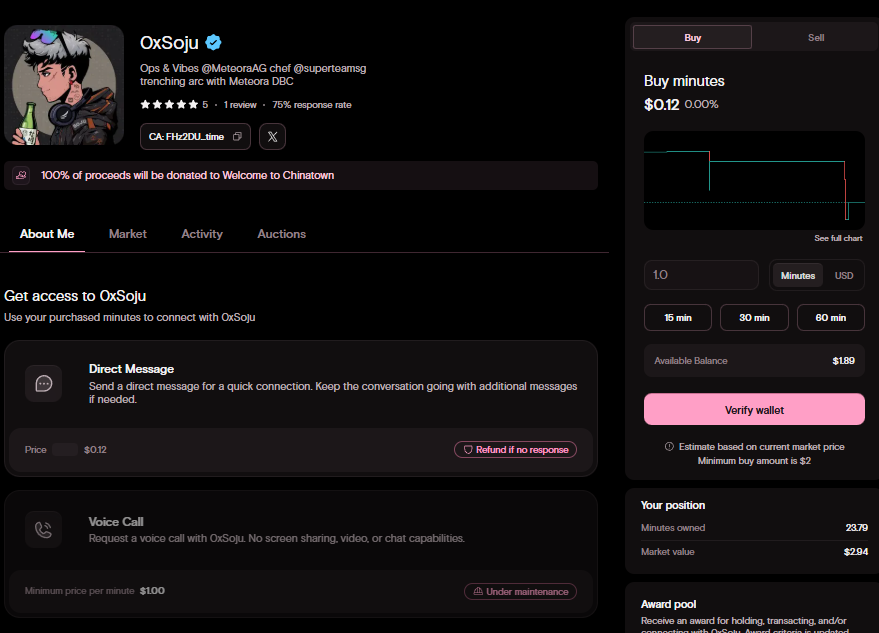The image size is (879, 633).
Task: Click the donation banner about Welcome to Chinatown
Action: coord(301,175)
